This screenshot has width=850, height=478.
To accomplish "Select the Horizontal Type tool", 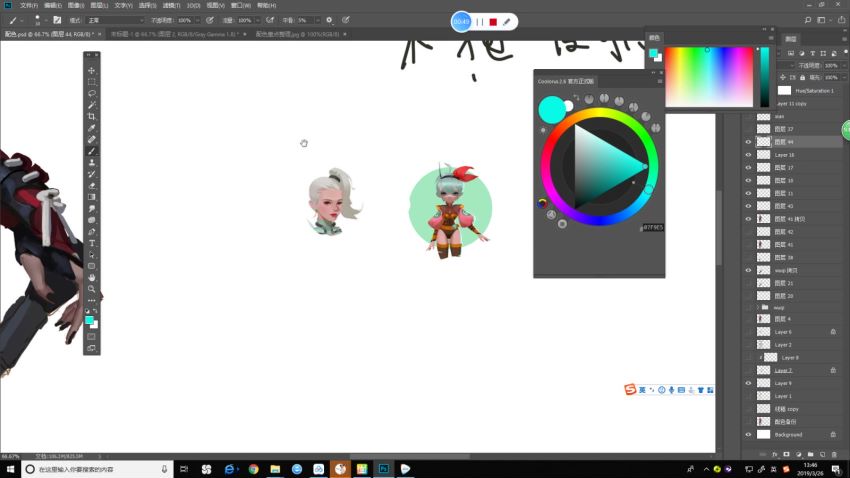I will [92, 243].
